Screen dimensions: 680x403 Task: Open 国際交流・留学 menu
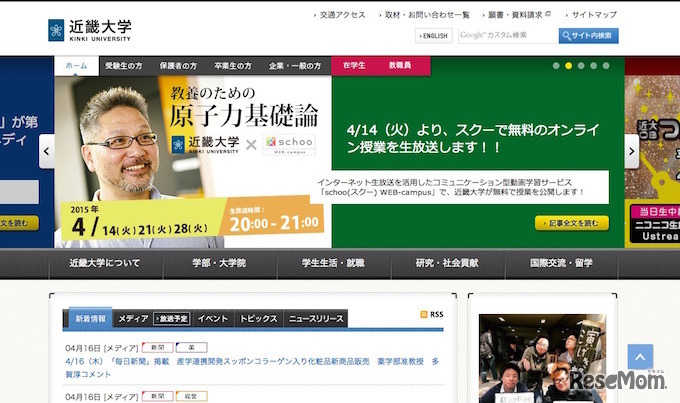pos(561,263)
